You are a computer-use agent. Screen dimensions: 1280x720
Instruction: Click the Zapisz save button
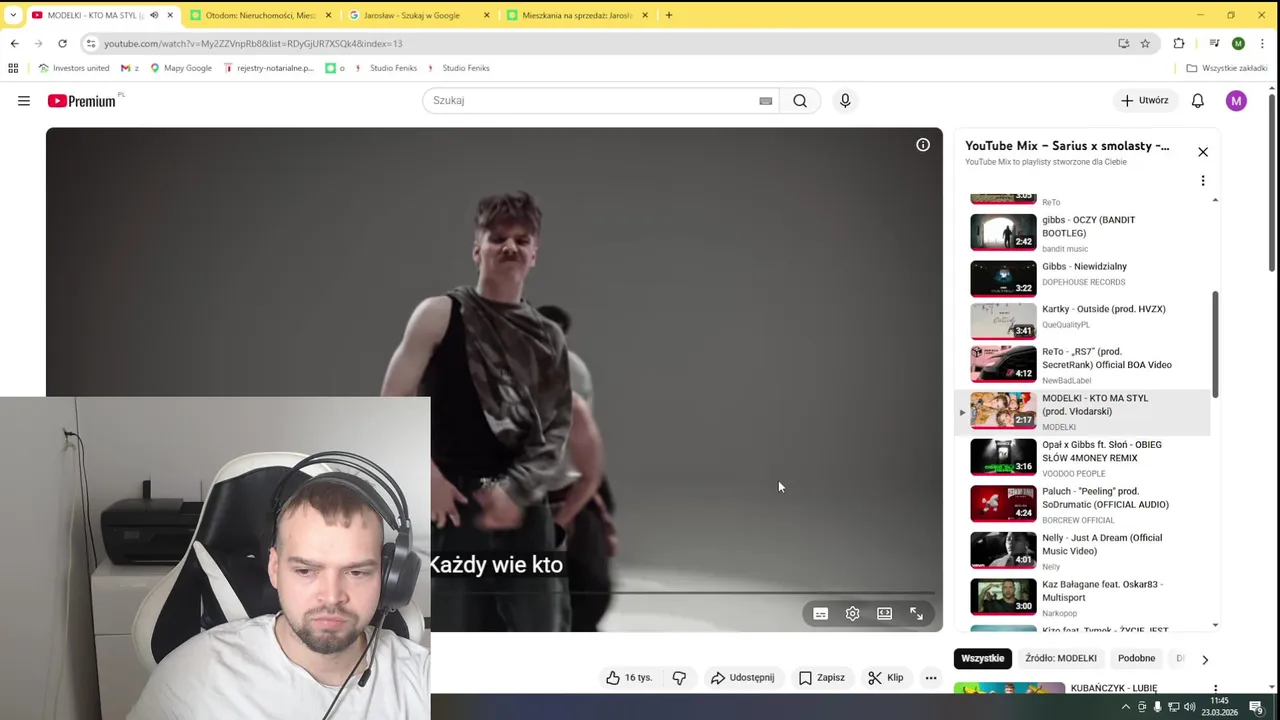click(x=821, y=678)
